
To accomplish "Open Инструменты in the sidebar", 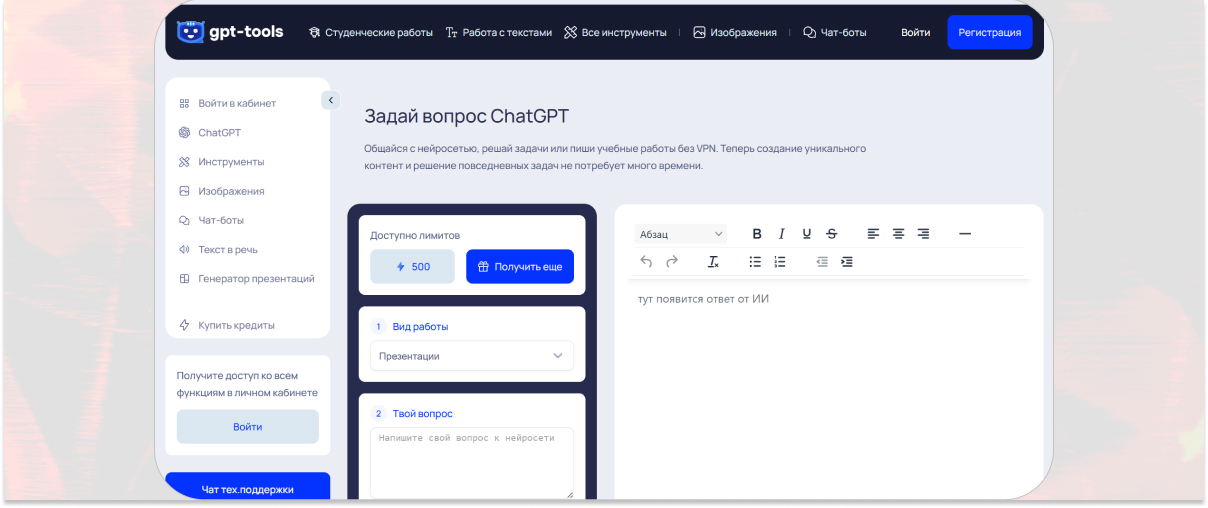I will click(221, 161).
